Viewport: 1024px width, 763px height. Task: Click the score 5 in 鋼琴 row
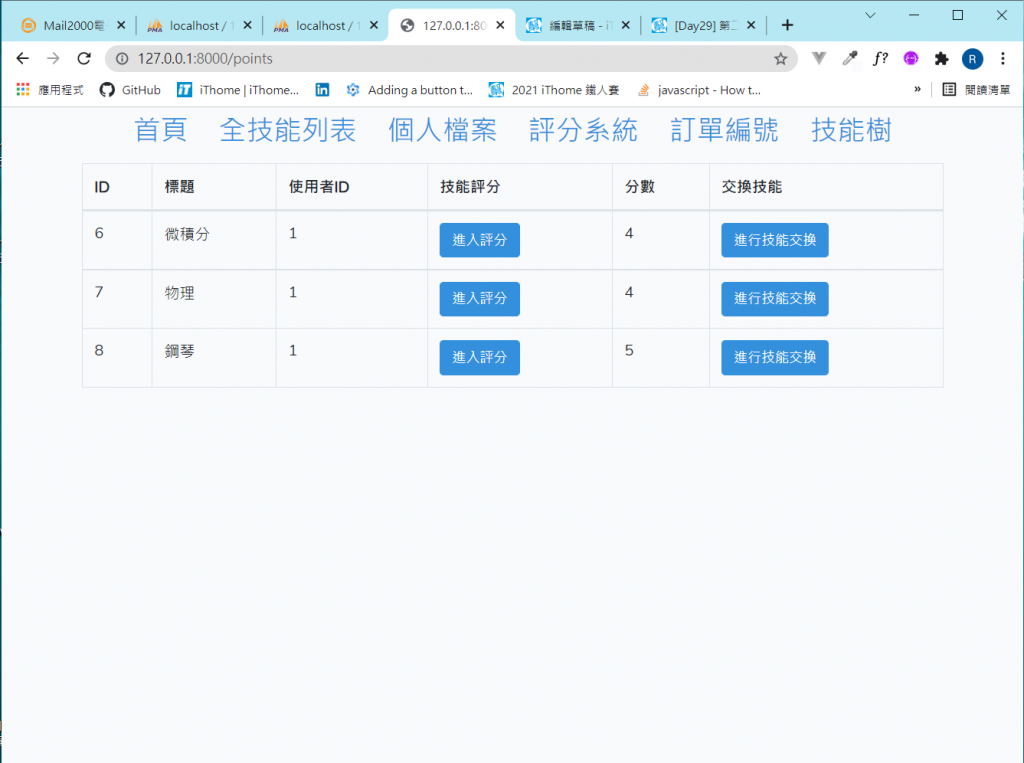tap(629, 350)
